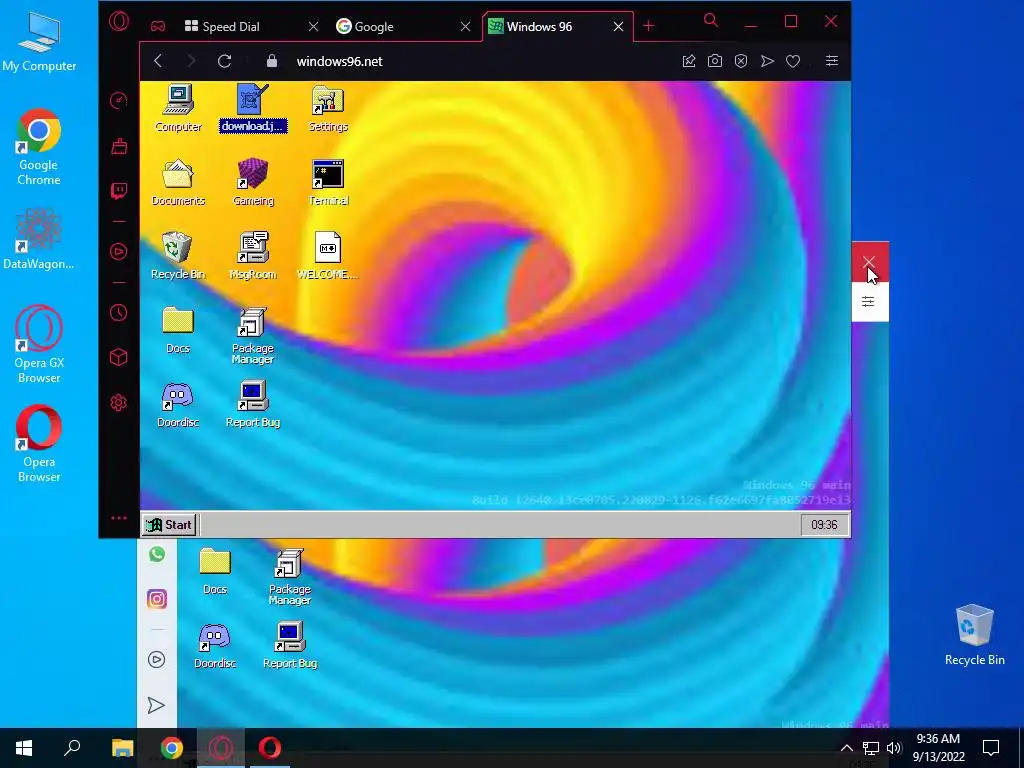Open GX Corner gamepad icon
The height and width of the screenshot is (768, 1024).
click(x=158, y=27)
